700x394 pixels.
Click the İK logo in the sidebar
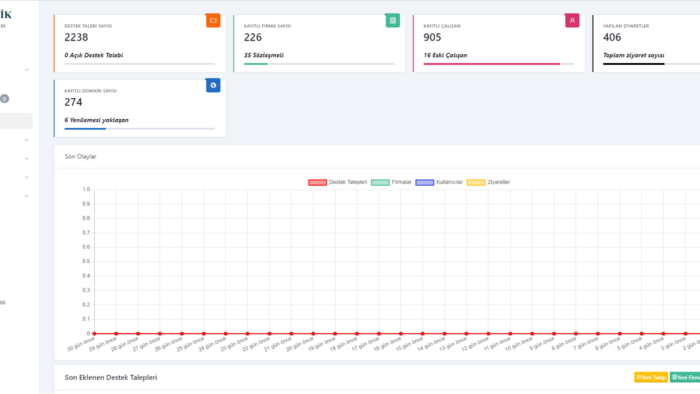pyautogui.click(x=6, y=15)
